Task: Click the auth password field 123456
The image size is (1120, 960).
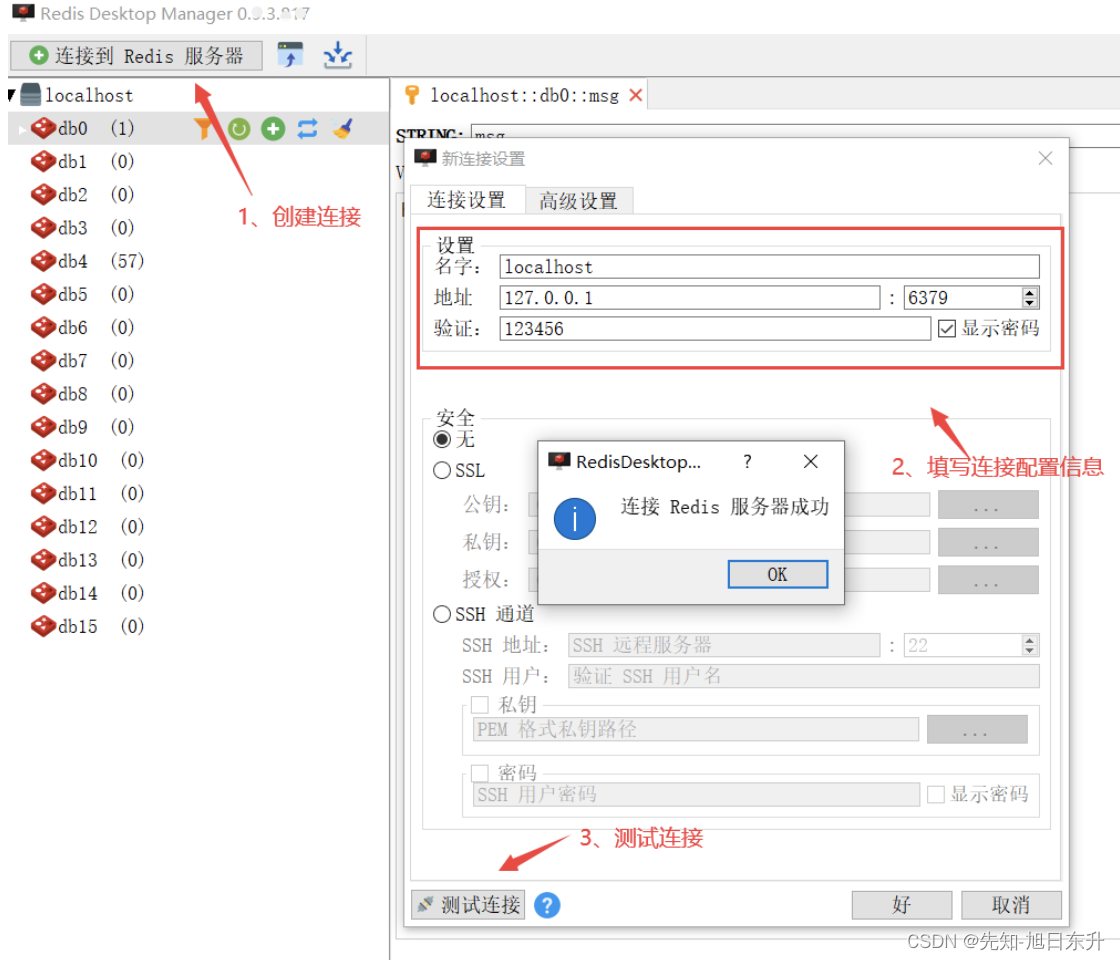Action: coord(714,329)
